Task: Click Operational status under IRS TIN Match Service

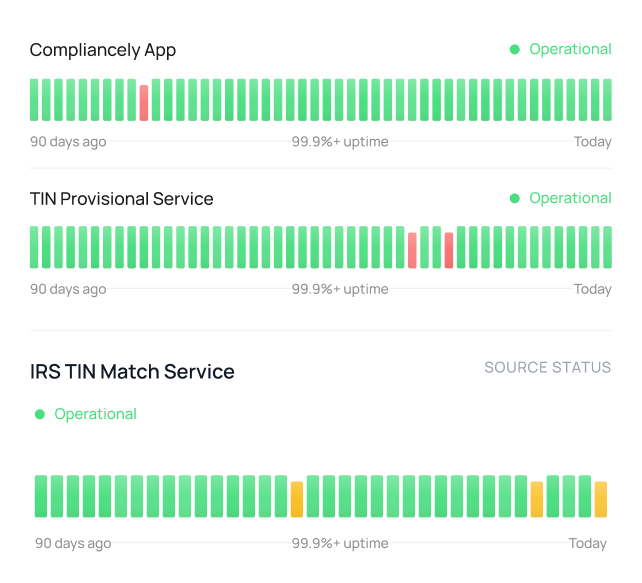Action: tap(95, 414)
